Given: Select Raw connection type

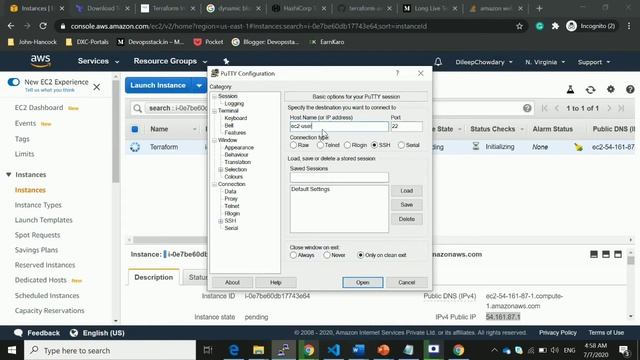Looking at the screenshot, I should [293, 145].
